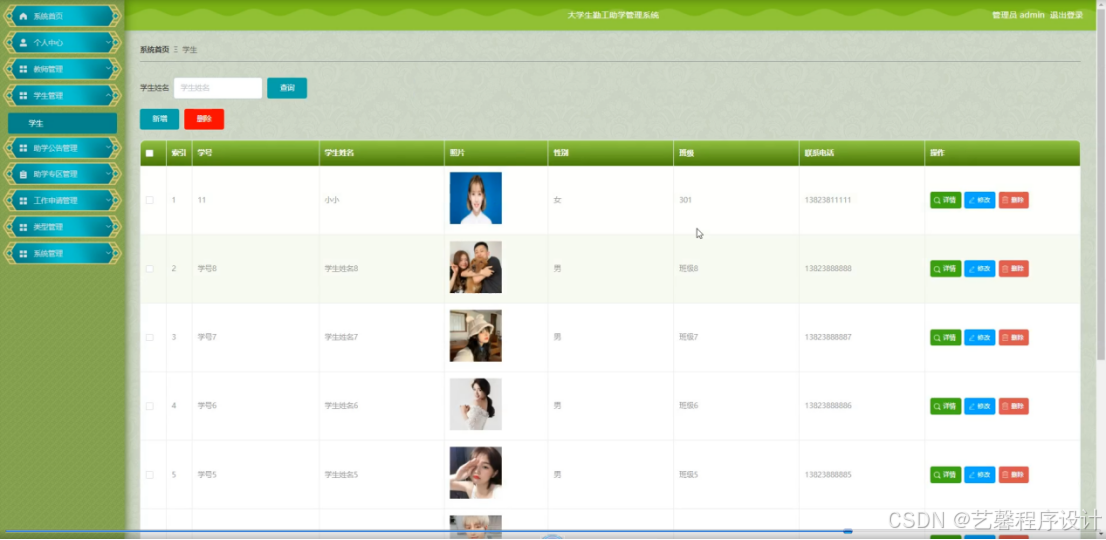Click 删除 for the 学号5 row

pos(1014,475)
